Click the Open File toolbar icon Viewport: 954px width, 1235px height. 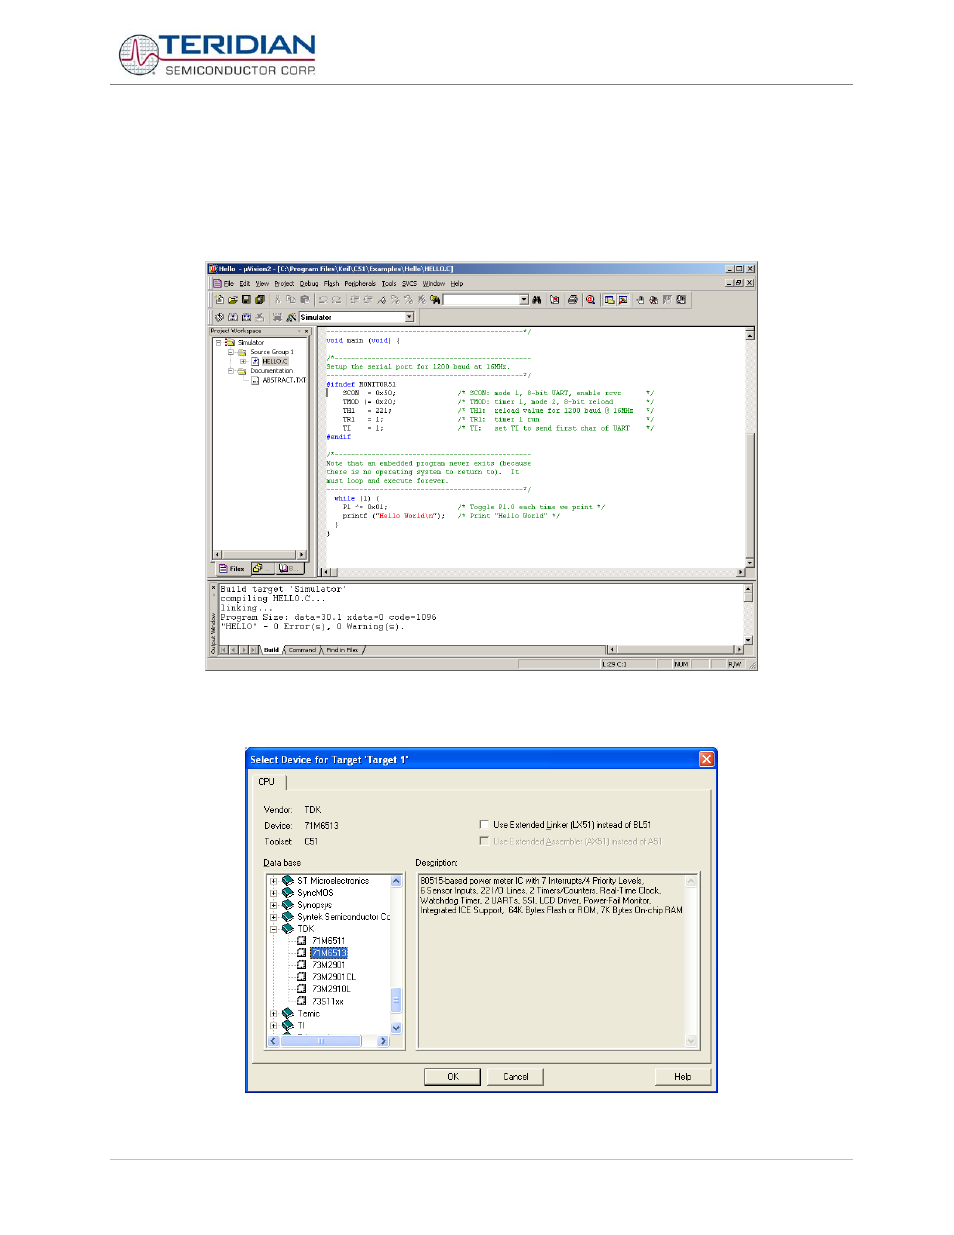(233, 300)
